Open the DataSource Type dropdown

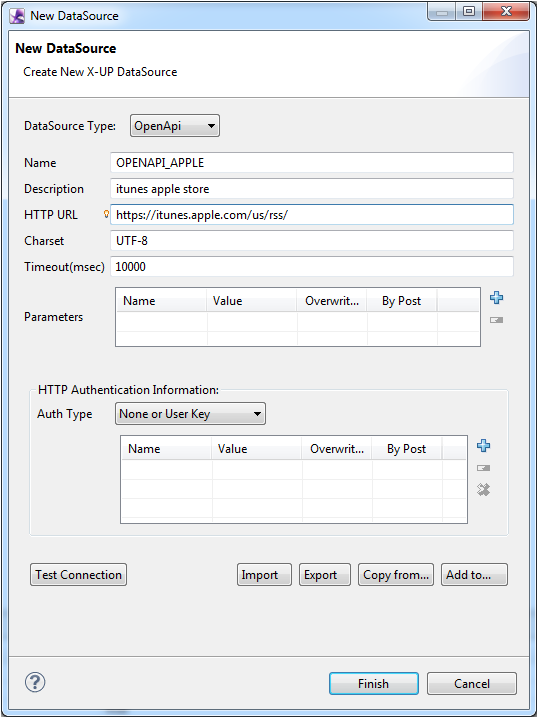click(x=175, y=126)
